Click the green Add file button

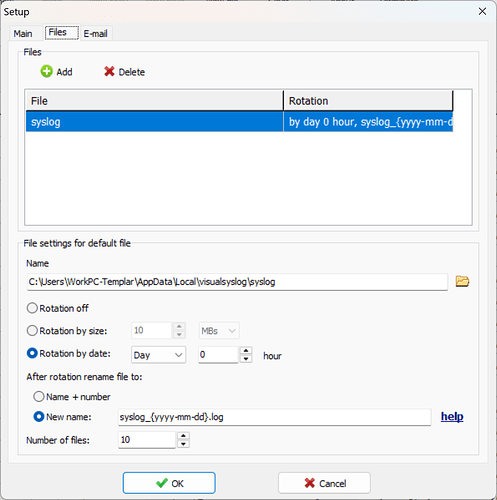click(x=56, y=72)
